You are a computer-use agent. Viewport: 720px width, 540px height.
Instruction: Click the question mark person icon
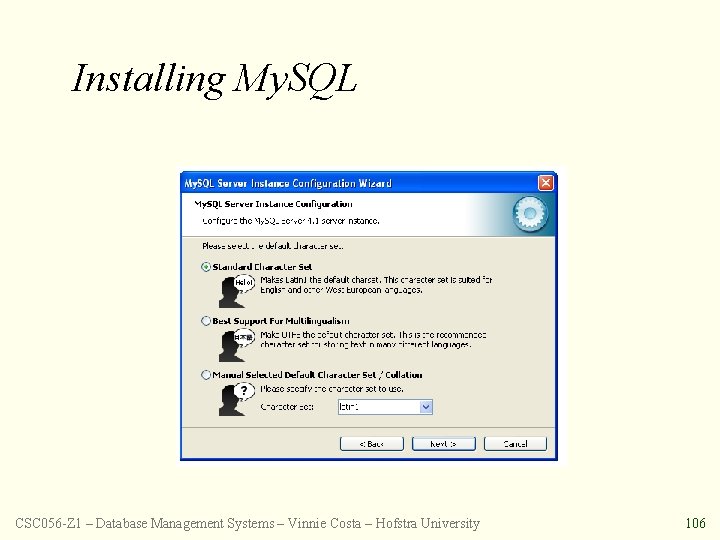pos(236,399)
